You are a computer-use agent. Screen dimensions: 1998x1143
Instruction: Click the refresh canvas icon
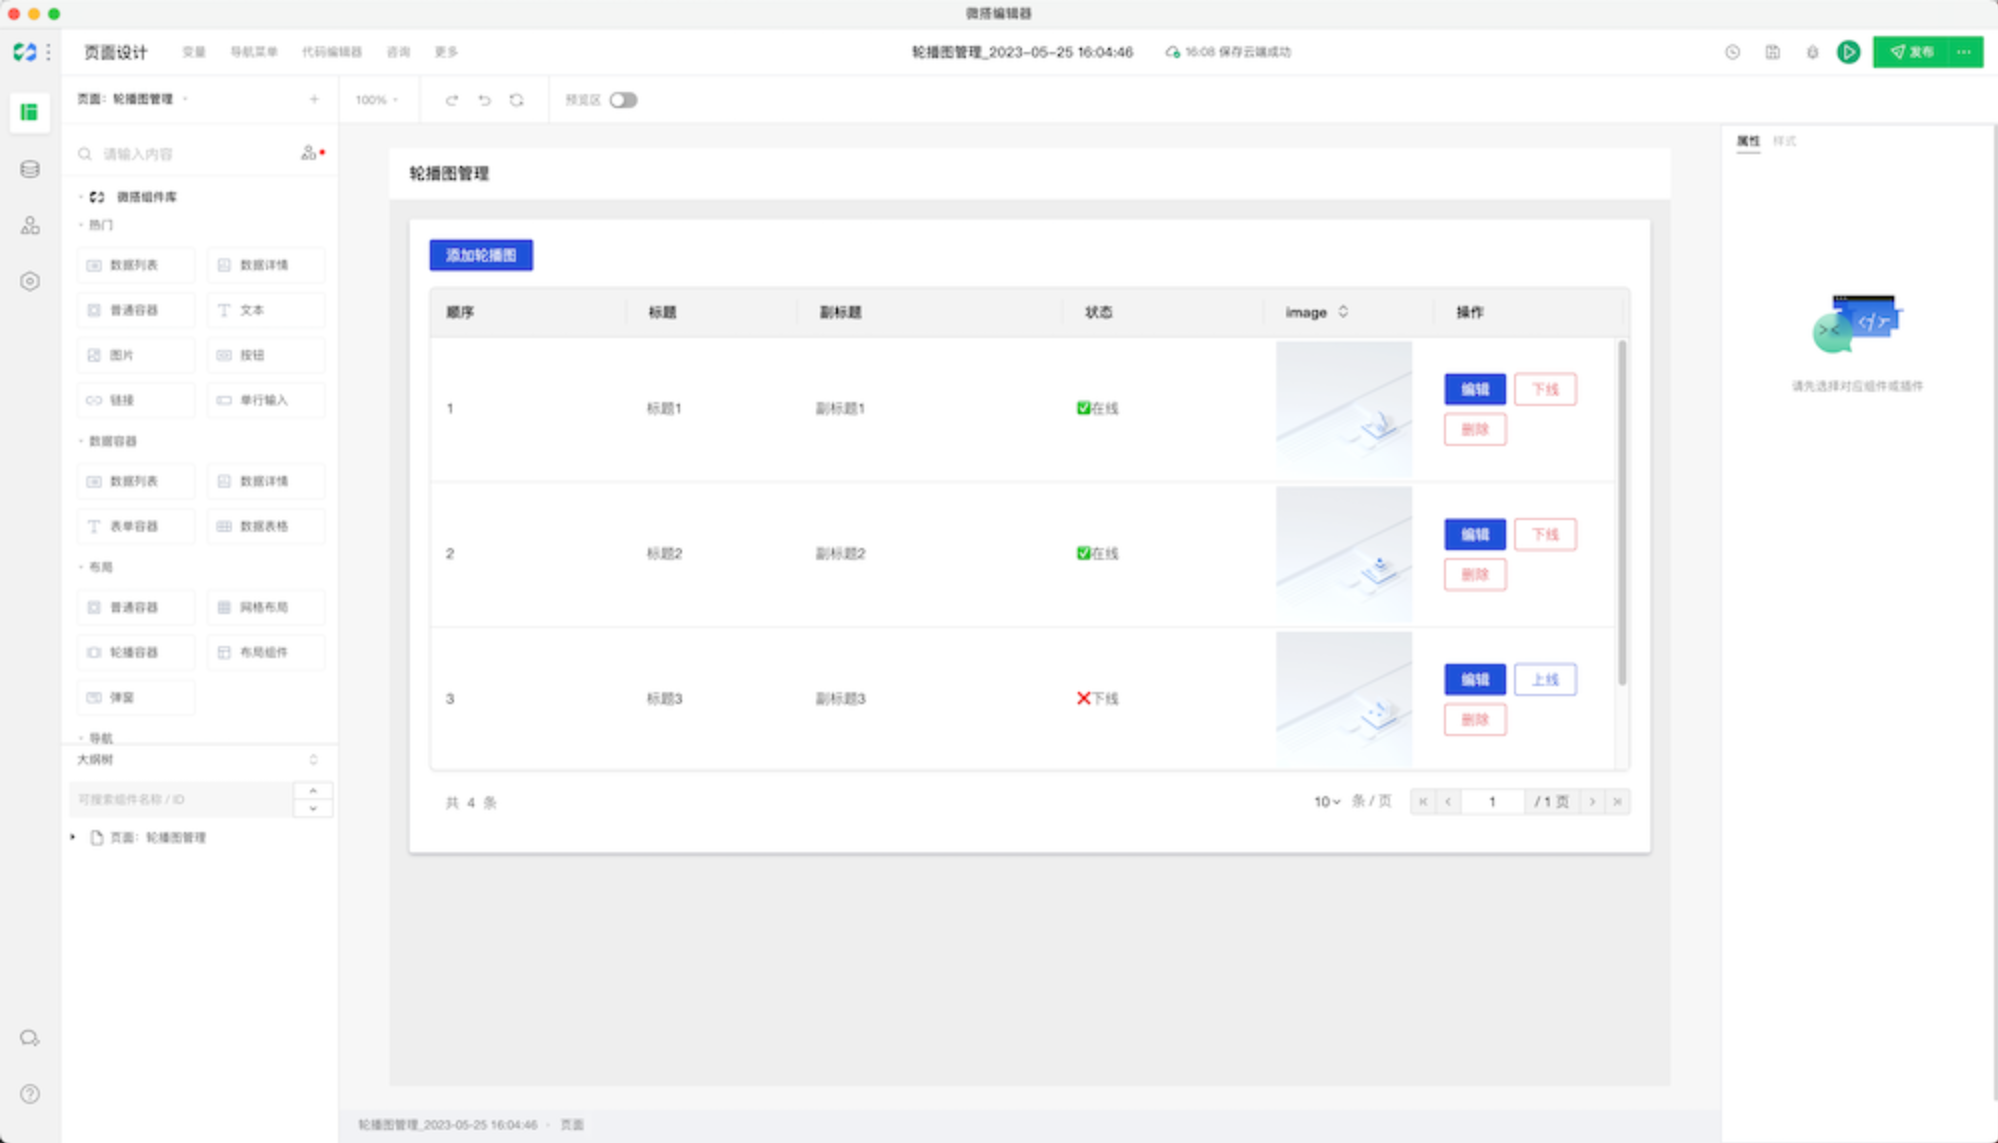[x=516, y=100]
